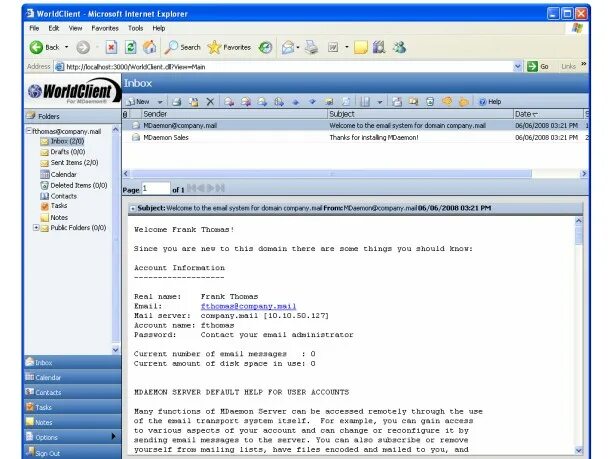This screenshot has height=459, width=612.
Task: Open the address bar dropdown arrow
Action: (x=518, y=66)
